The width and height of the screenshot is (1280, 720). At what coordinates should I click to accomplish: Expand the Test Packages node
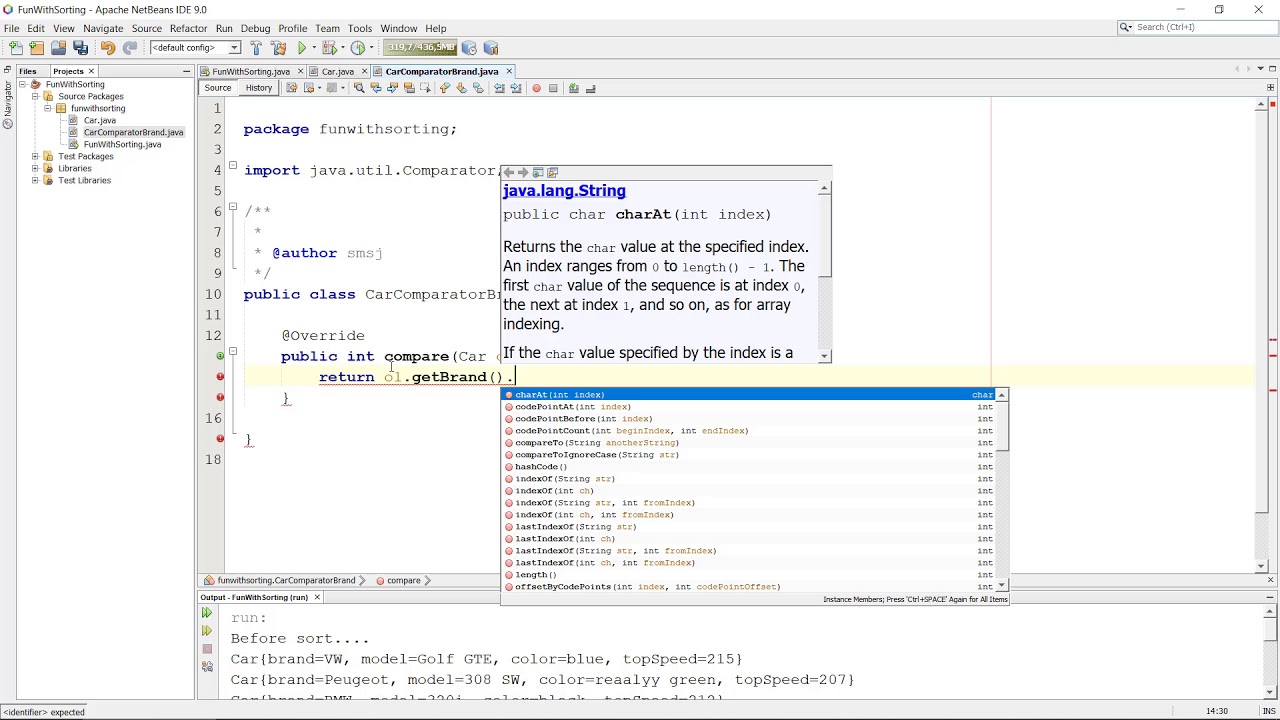coord(35,156)
